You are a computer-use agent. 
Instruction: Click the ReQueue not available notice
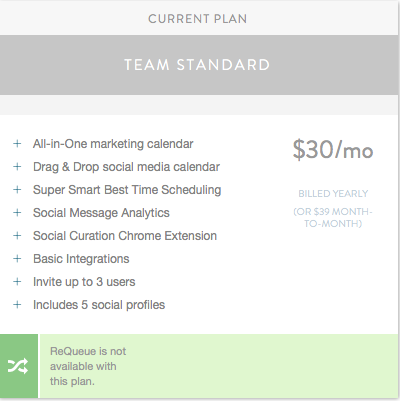(x=88, y=366)
